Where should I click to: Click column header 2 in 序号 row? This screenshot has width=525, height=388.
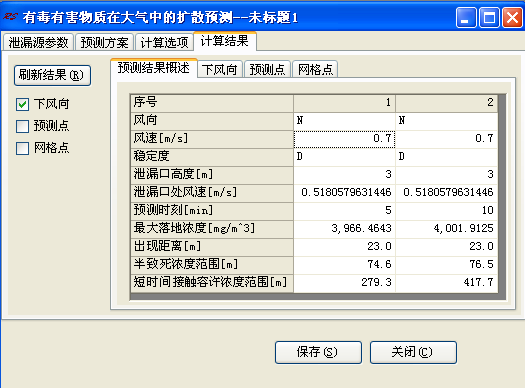coord(447,103)
